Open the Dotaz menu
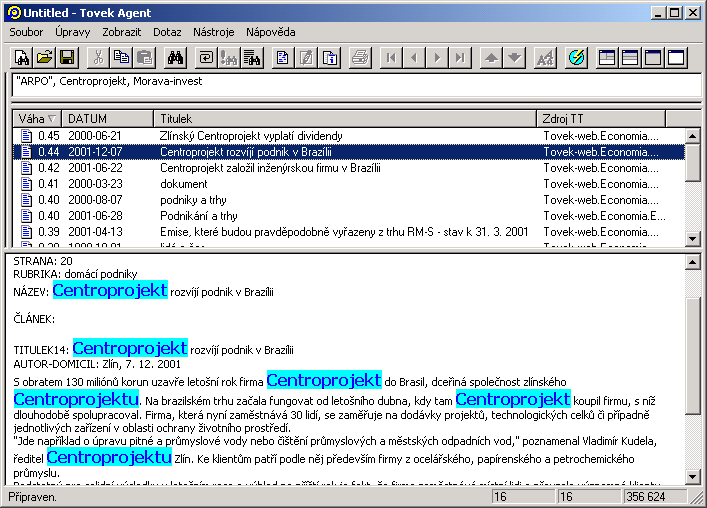 (167, 32)
